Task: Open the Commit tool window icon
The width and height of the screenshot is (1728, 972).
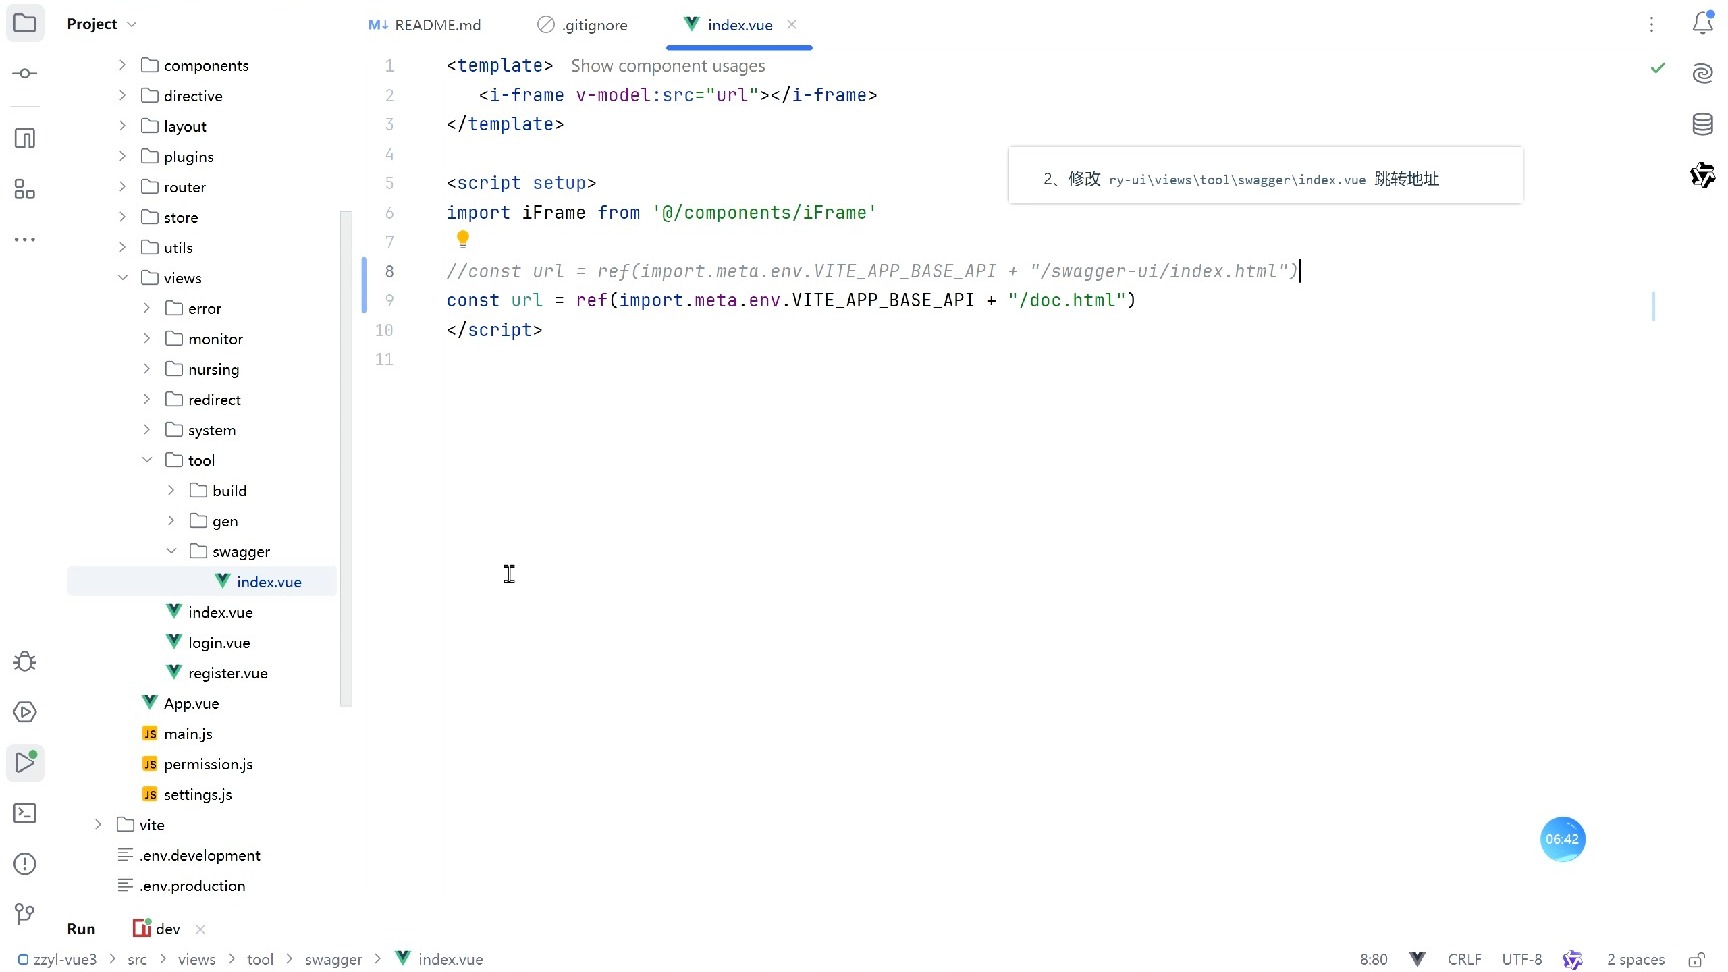Action: click(25, 73)
